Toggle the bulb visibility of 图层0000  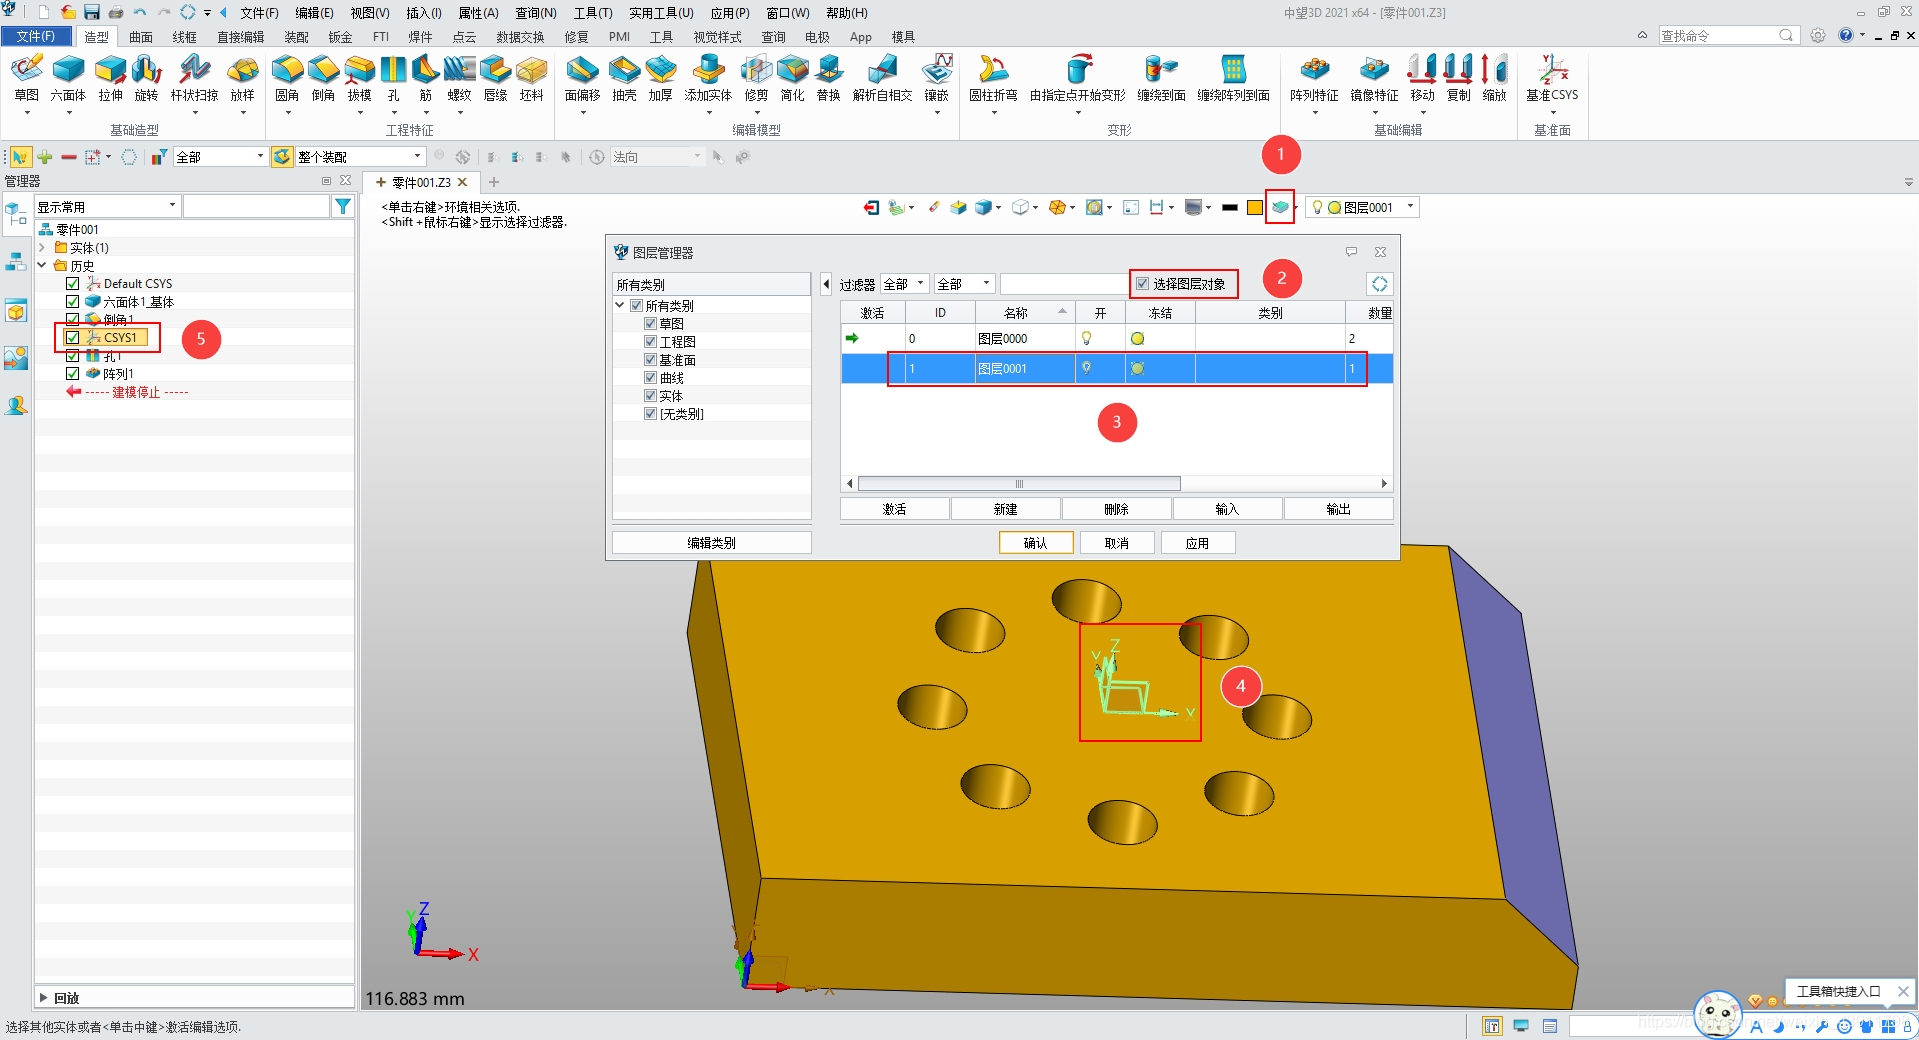(x=1086, y=338)
